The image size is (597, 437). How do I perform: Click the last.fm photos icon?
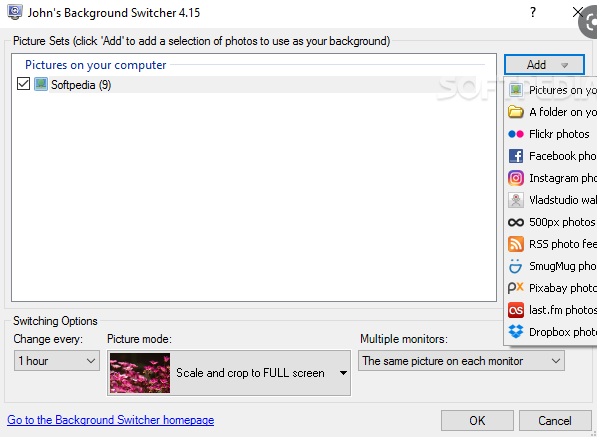coord(516,310)
